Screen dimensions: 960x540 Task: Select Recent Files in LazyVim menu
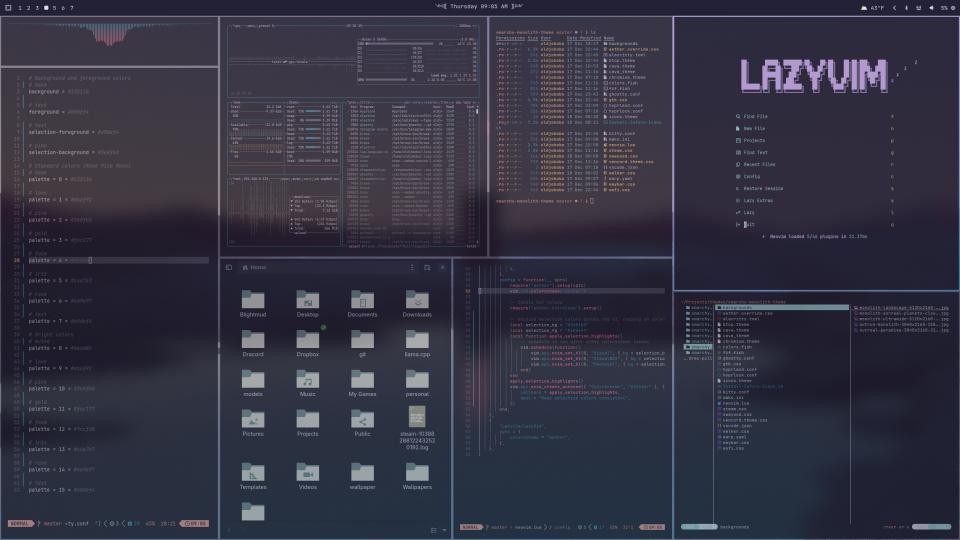[759, 164]
